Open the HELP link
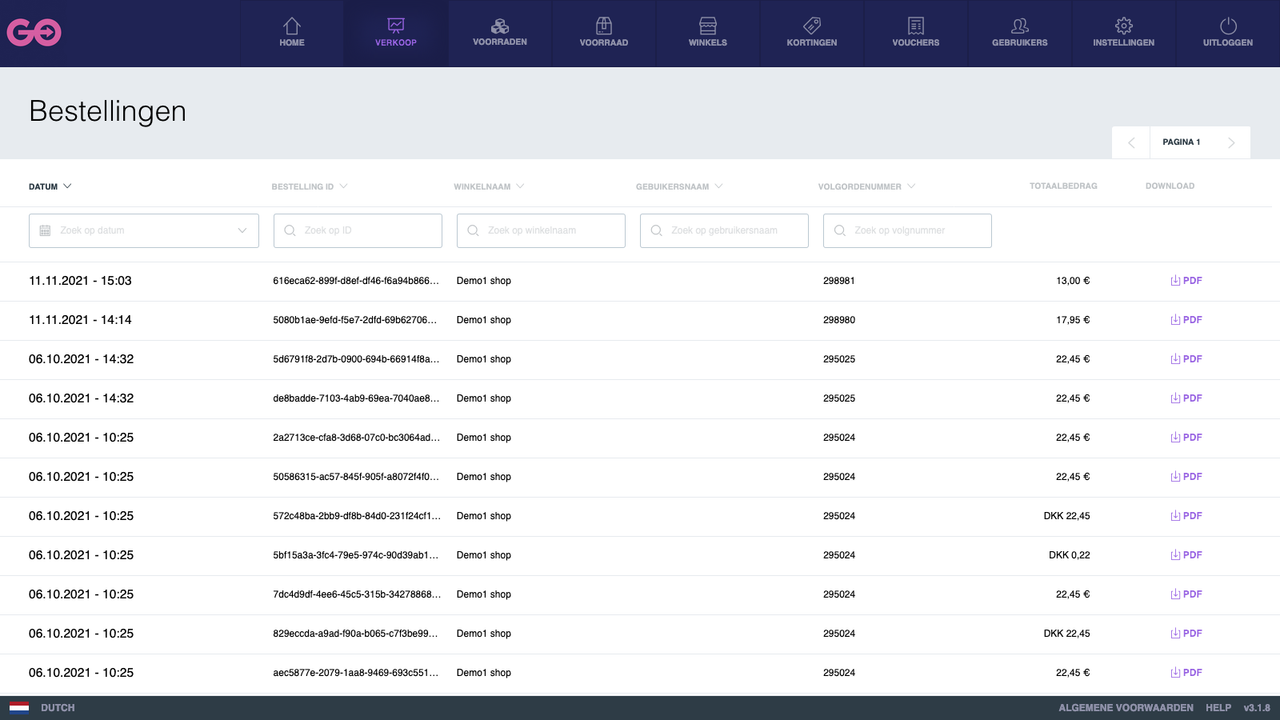This screenshot has height=720, width=1280. click(x=1218, y=708)
